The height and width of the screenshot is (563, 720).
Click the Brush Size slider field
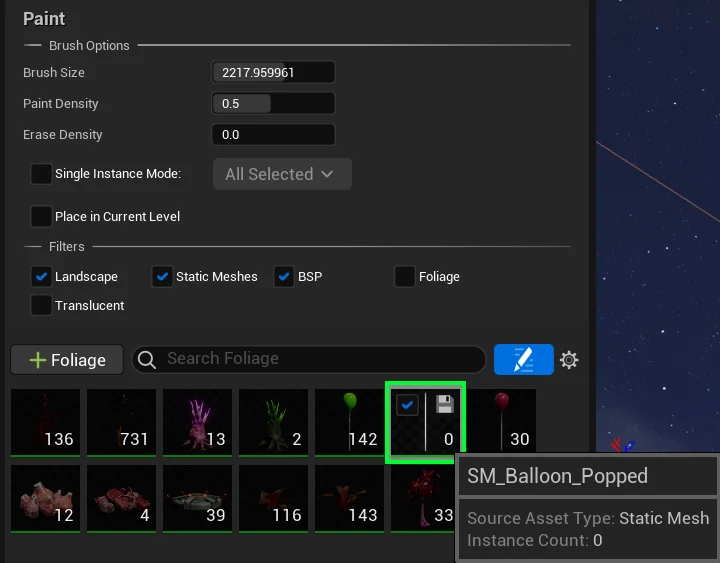tap(273, 73)
